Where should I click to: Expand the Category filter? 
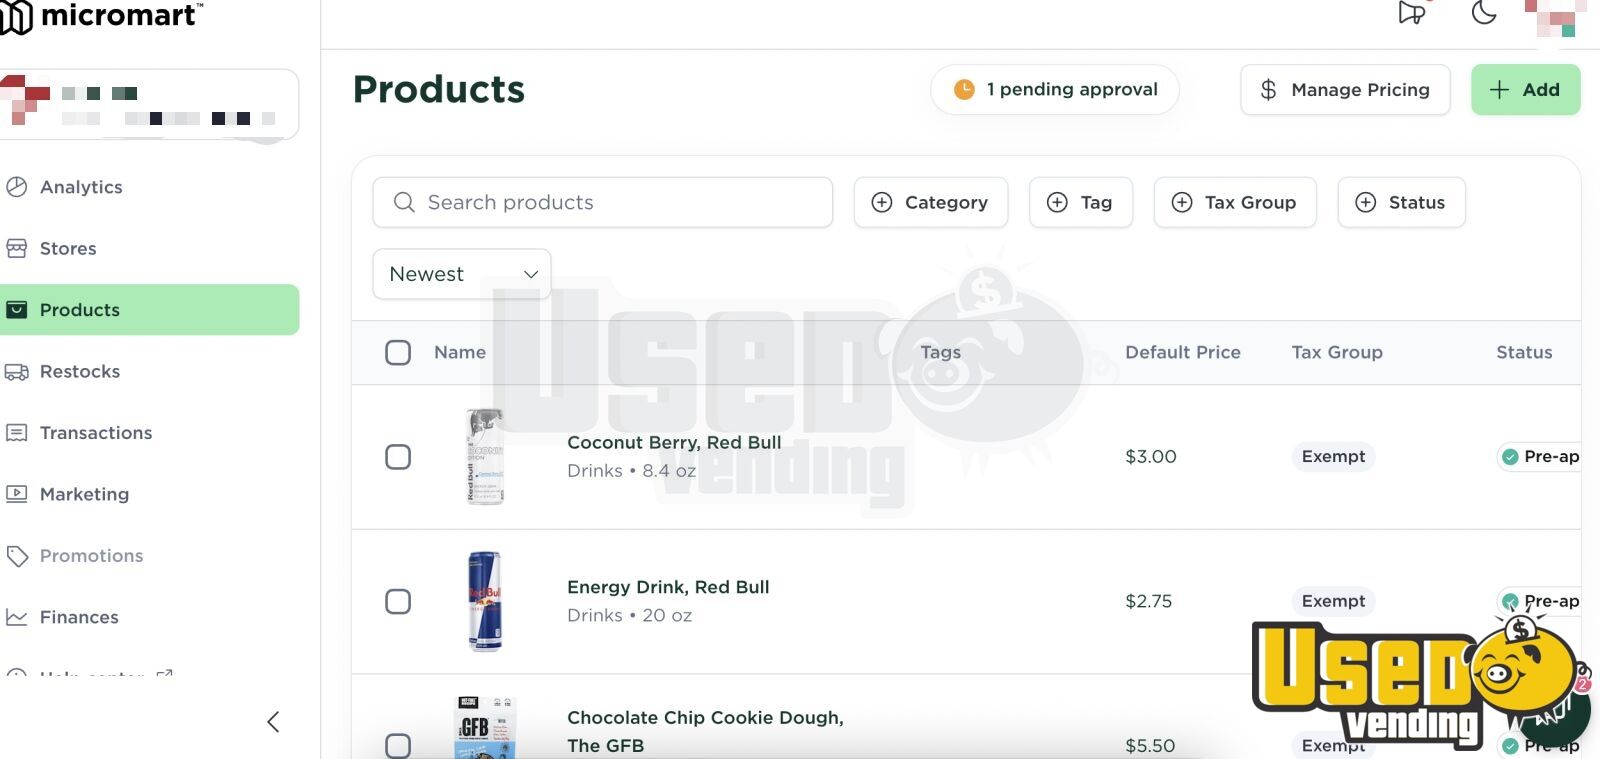(x=930, y=203)
